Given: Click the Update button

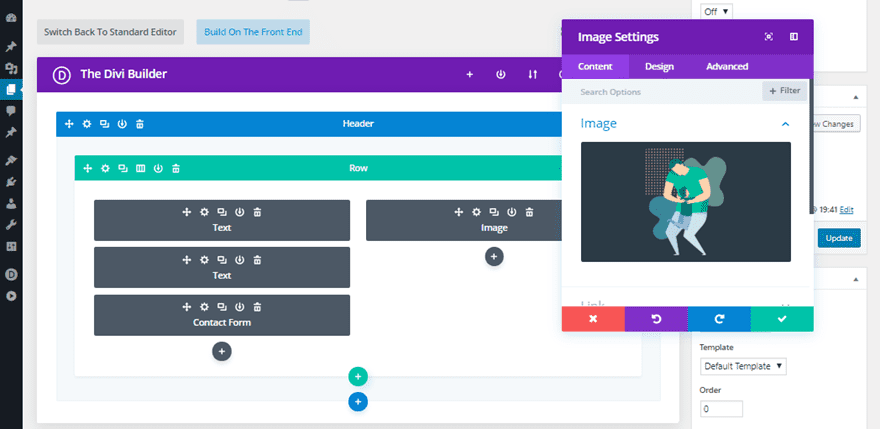Looking at the screenshot, I should pos(839,238).
